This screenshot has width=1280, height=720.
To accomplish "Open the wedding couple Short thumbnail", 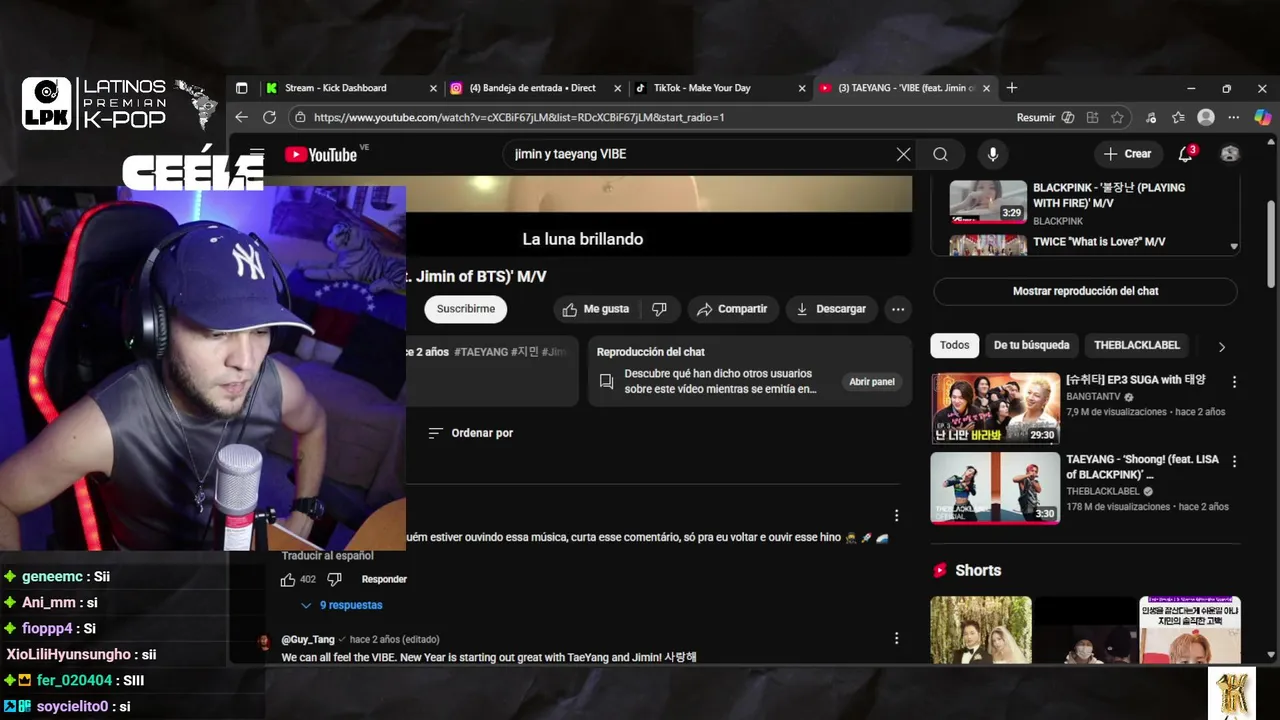I will (x=981, y=630).
